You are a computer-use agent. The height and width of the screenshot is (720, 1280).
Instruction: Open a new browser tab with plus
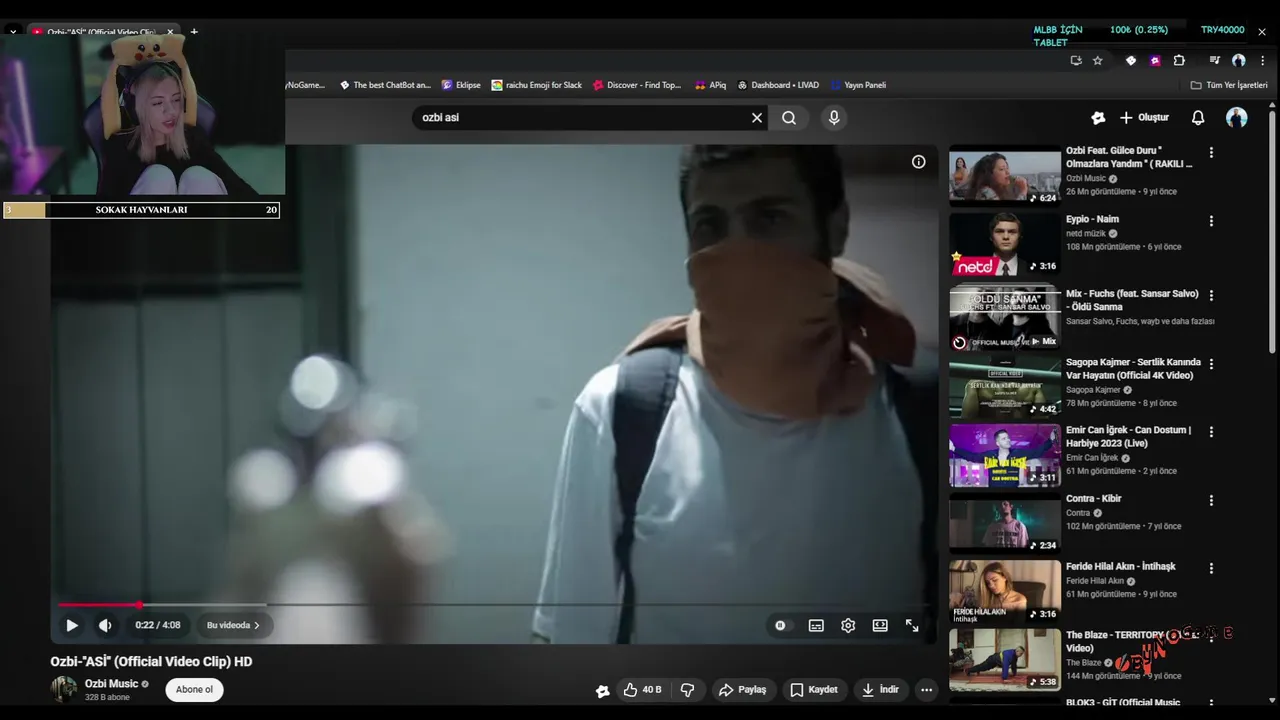tap(194, 32)
